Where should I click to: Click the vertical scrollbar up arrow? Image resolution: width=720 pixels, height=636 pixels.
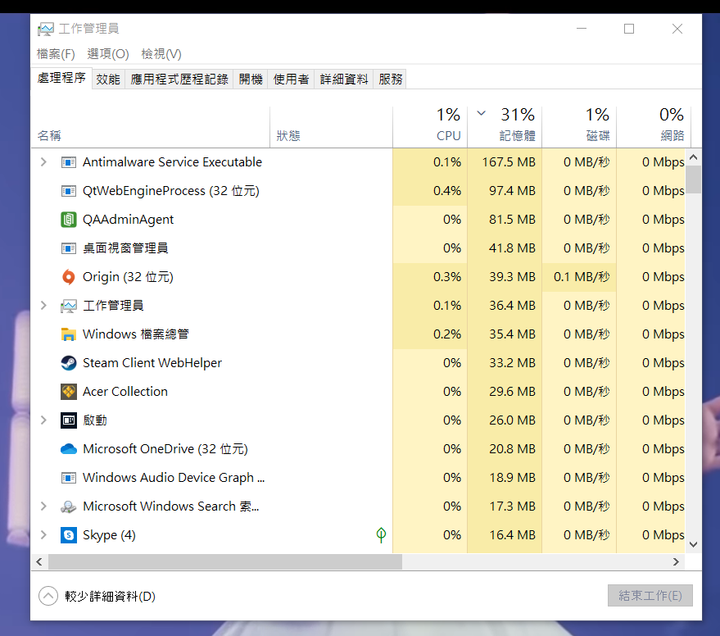pos(693,158)
